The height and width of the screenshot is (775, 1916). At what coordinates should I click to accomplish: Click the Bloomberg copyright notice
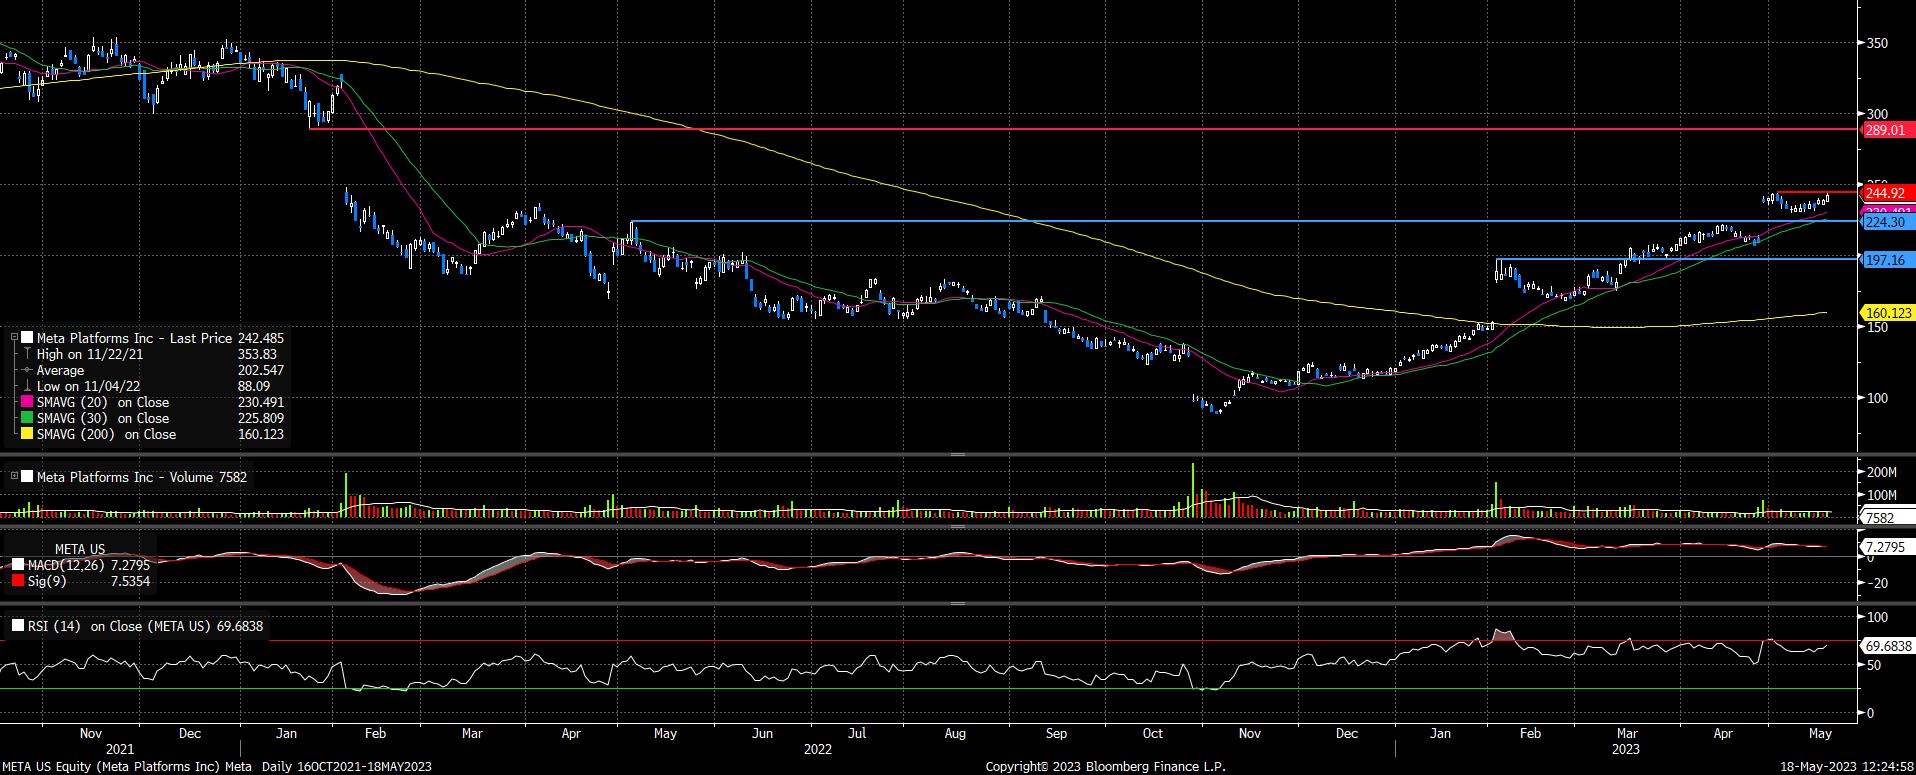click(1105, 767)
